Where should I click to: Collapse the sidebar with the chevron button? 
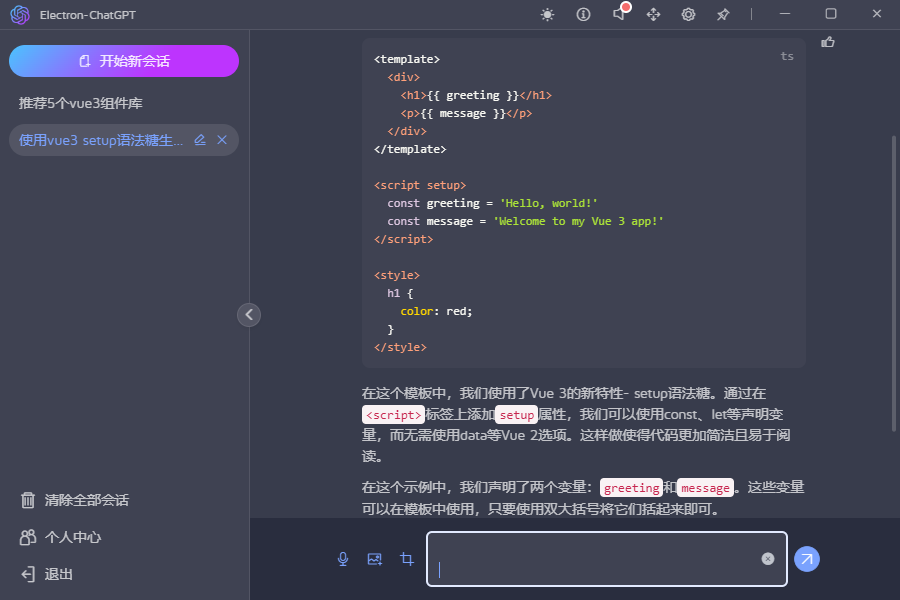point(249,315)
